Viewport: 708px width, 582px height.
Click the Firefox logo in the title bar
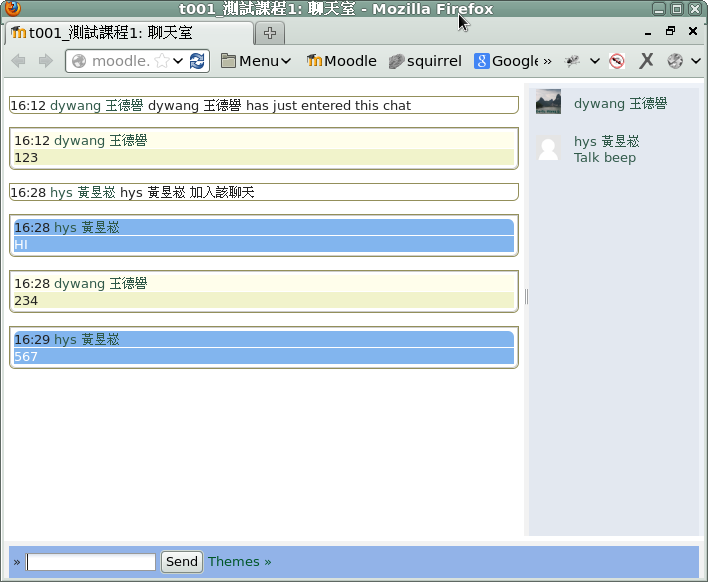click(x=13, y=9)
